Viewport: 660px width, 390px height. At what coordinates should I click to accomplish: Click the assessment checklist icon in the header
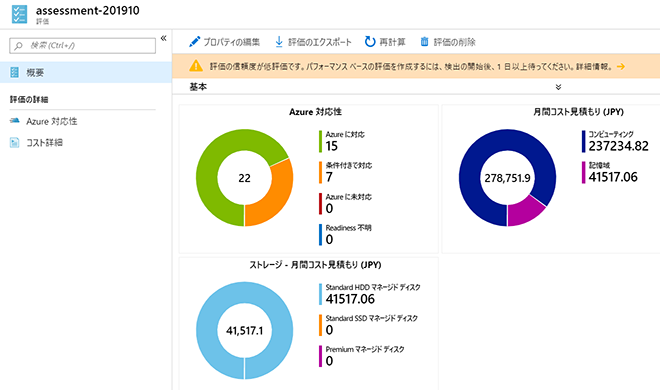click(x=19, y=14)
